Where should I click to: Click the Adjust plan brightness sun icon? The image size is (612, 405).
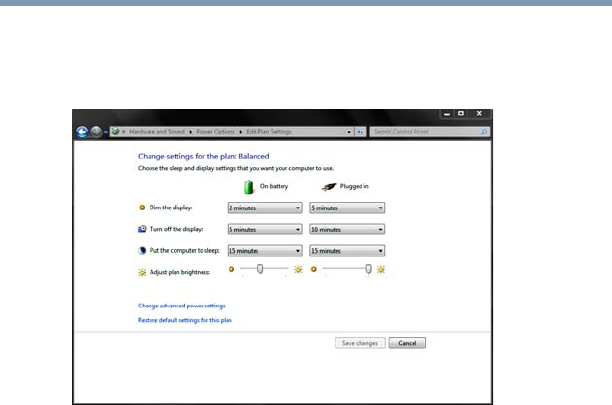[x=142, y=272]
